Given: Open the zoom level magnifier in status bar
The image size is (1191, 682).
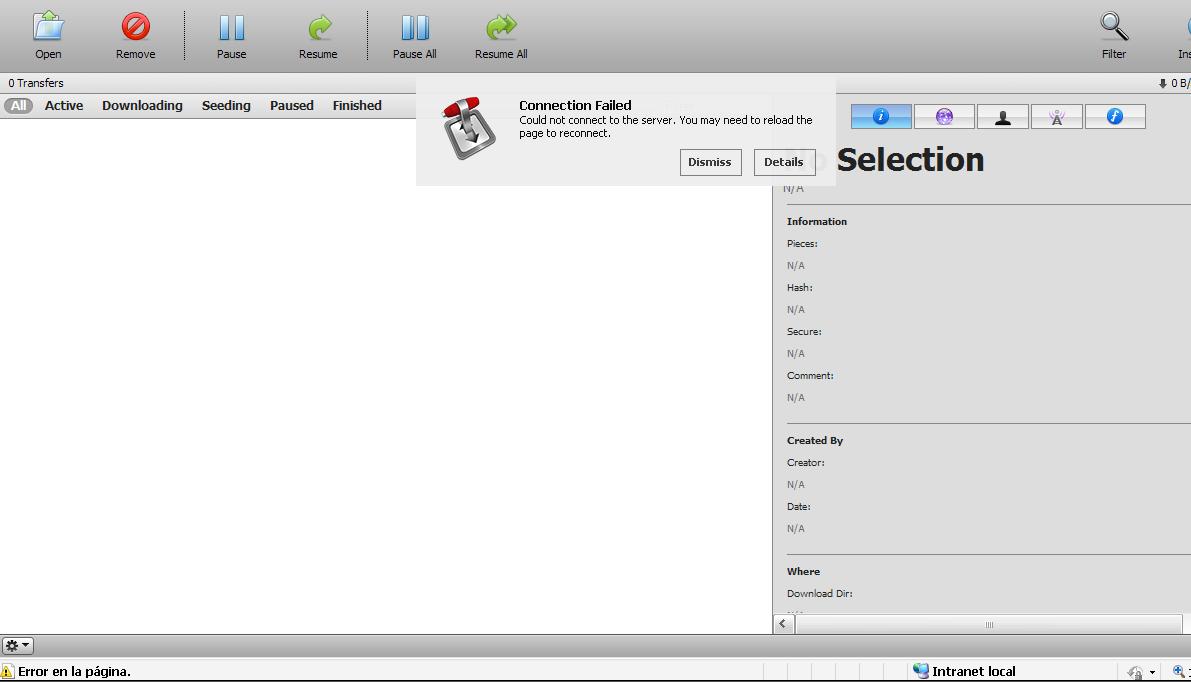Looking at the screenshot, I should click(1179, 671).
